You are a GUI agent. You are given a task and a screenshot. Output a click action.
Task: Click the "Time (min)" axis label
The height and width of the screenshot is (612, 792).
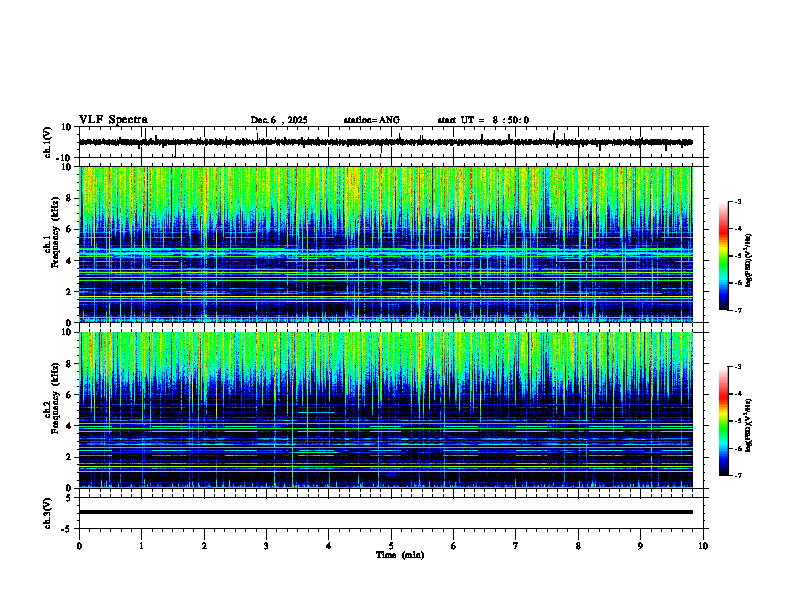[400, 555]
